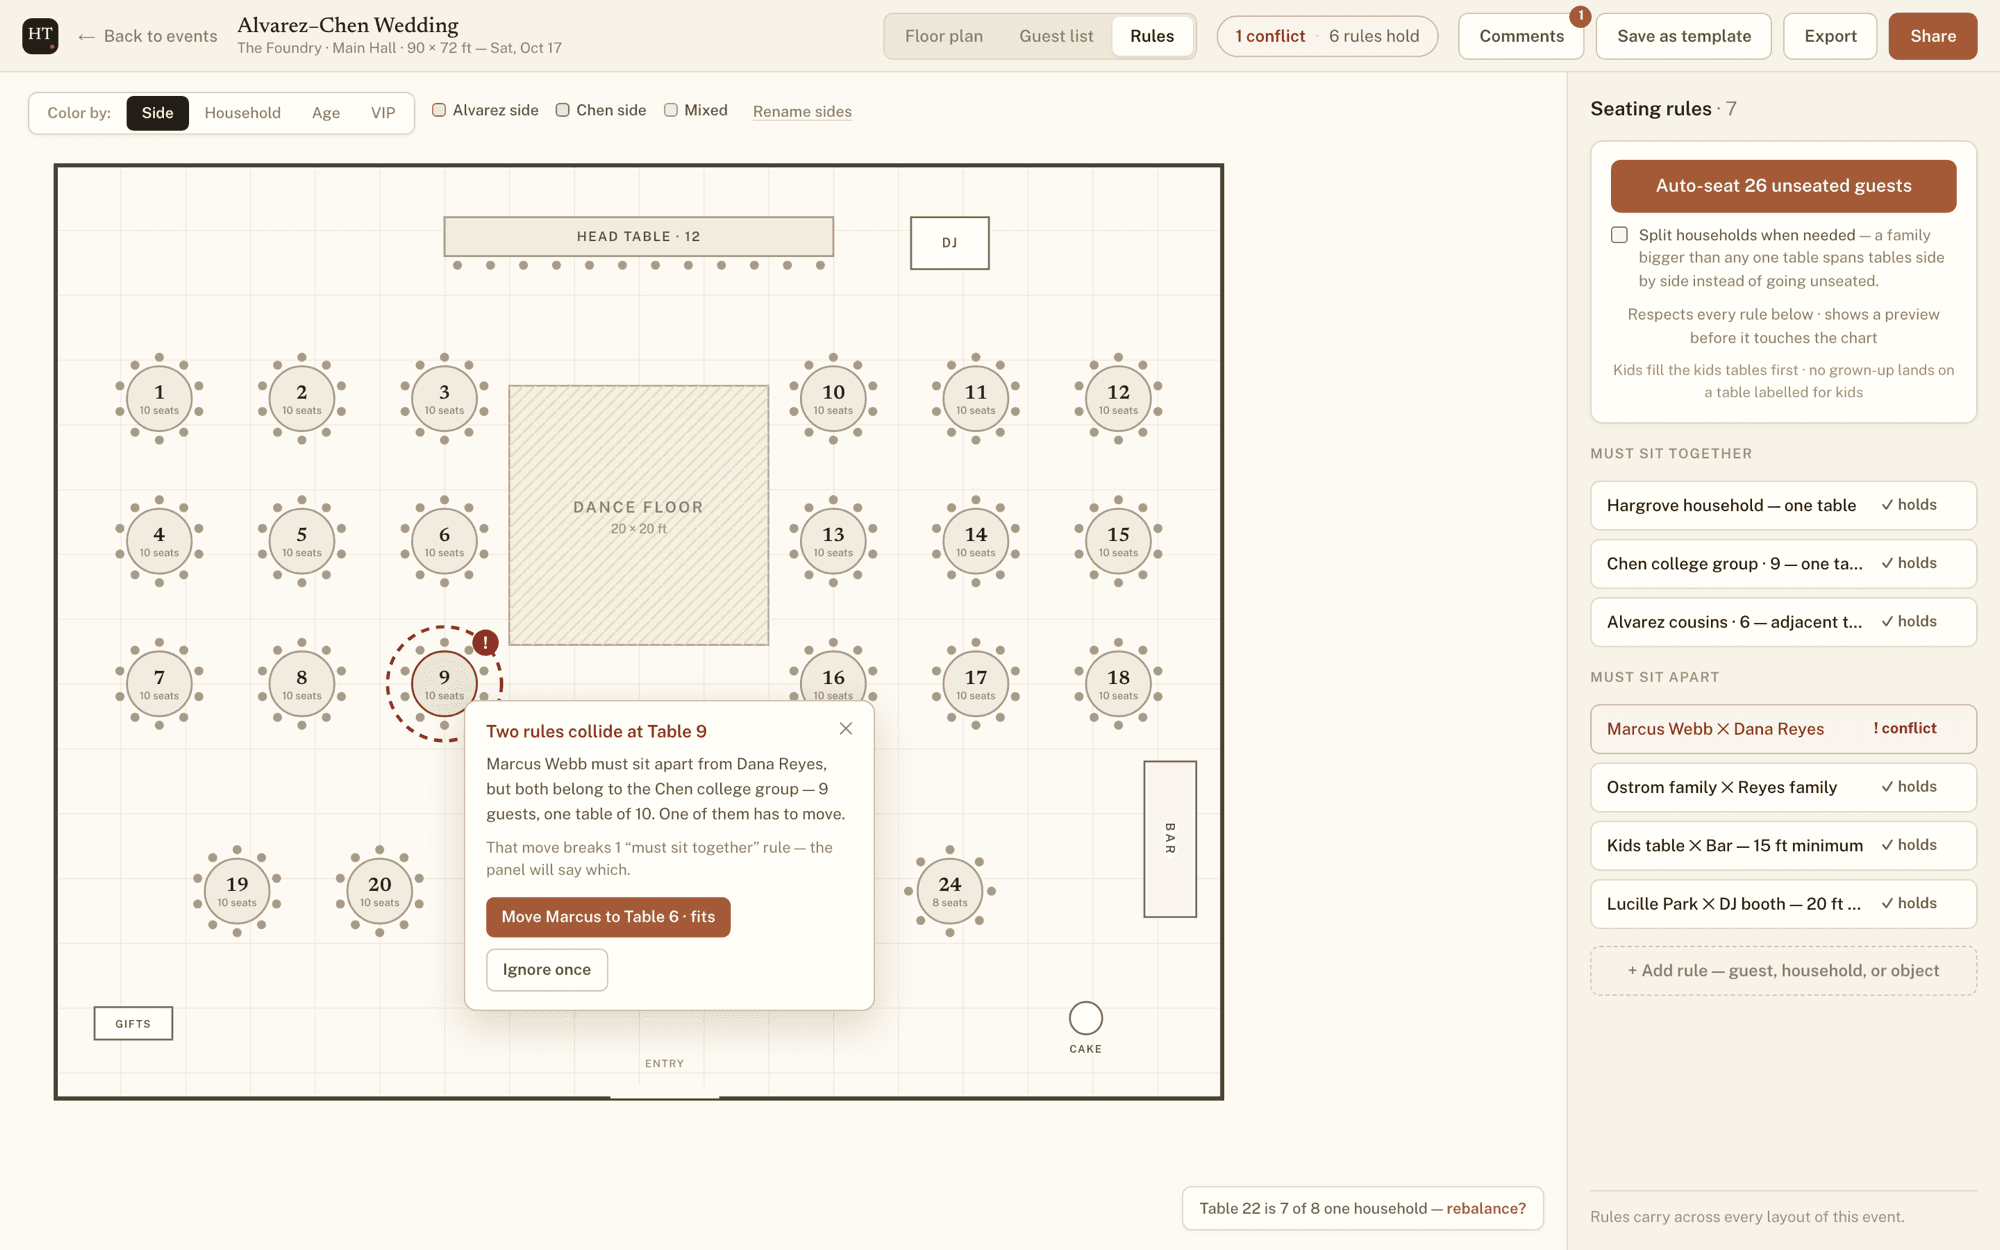Color by Household
This screenshot has width=2000, height=1250.
tap(242, 113)
